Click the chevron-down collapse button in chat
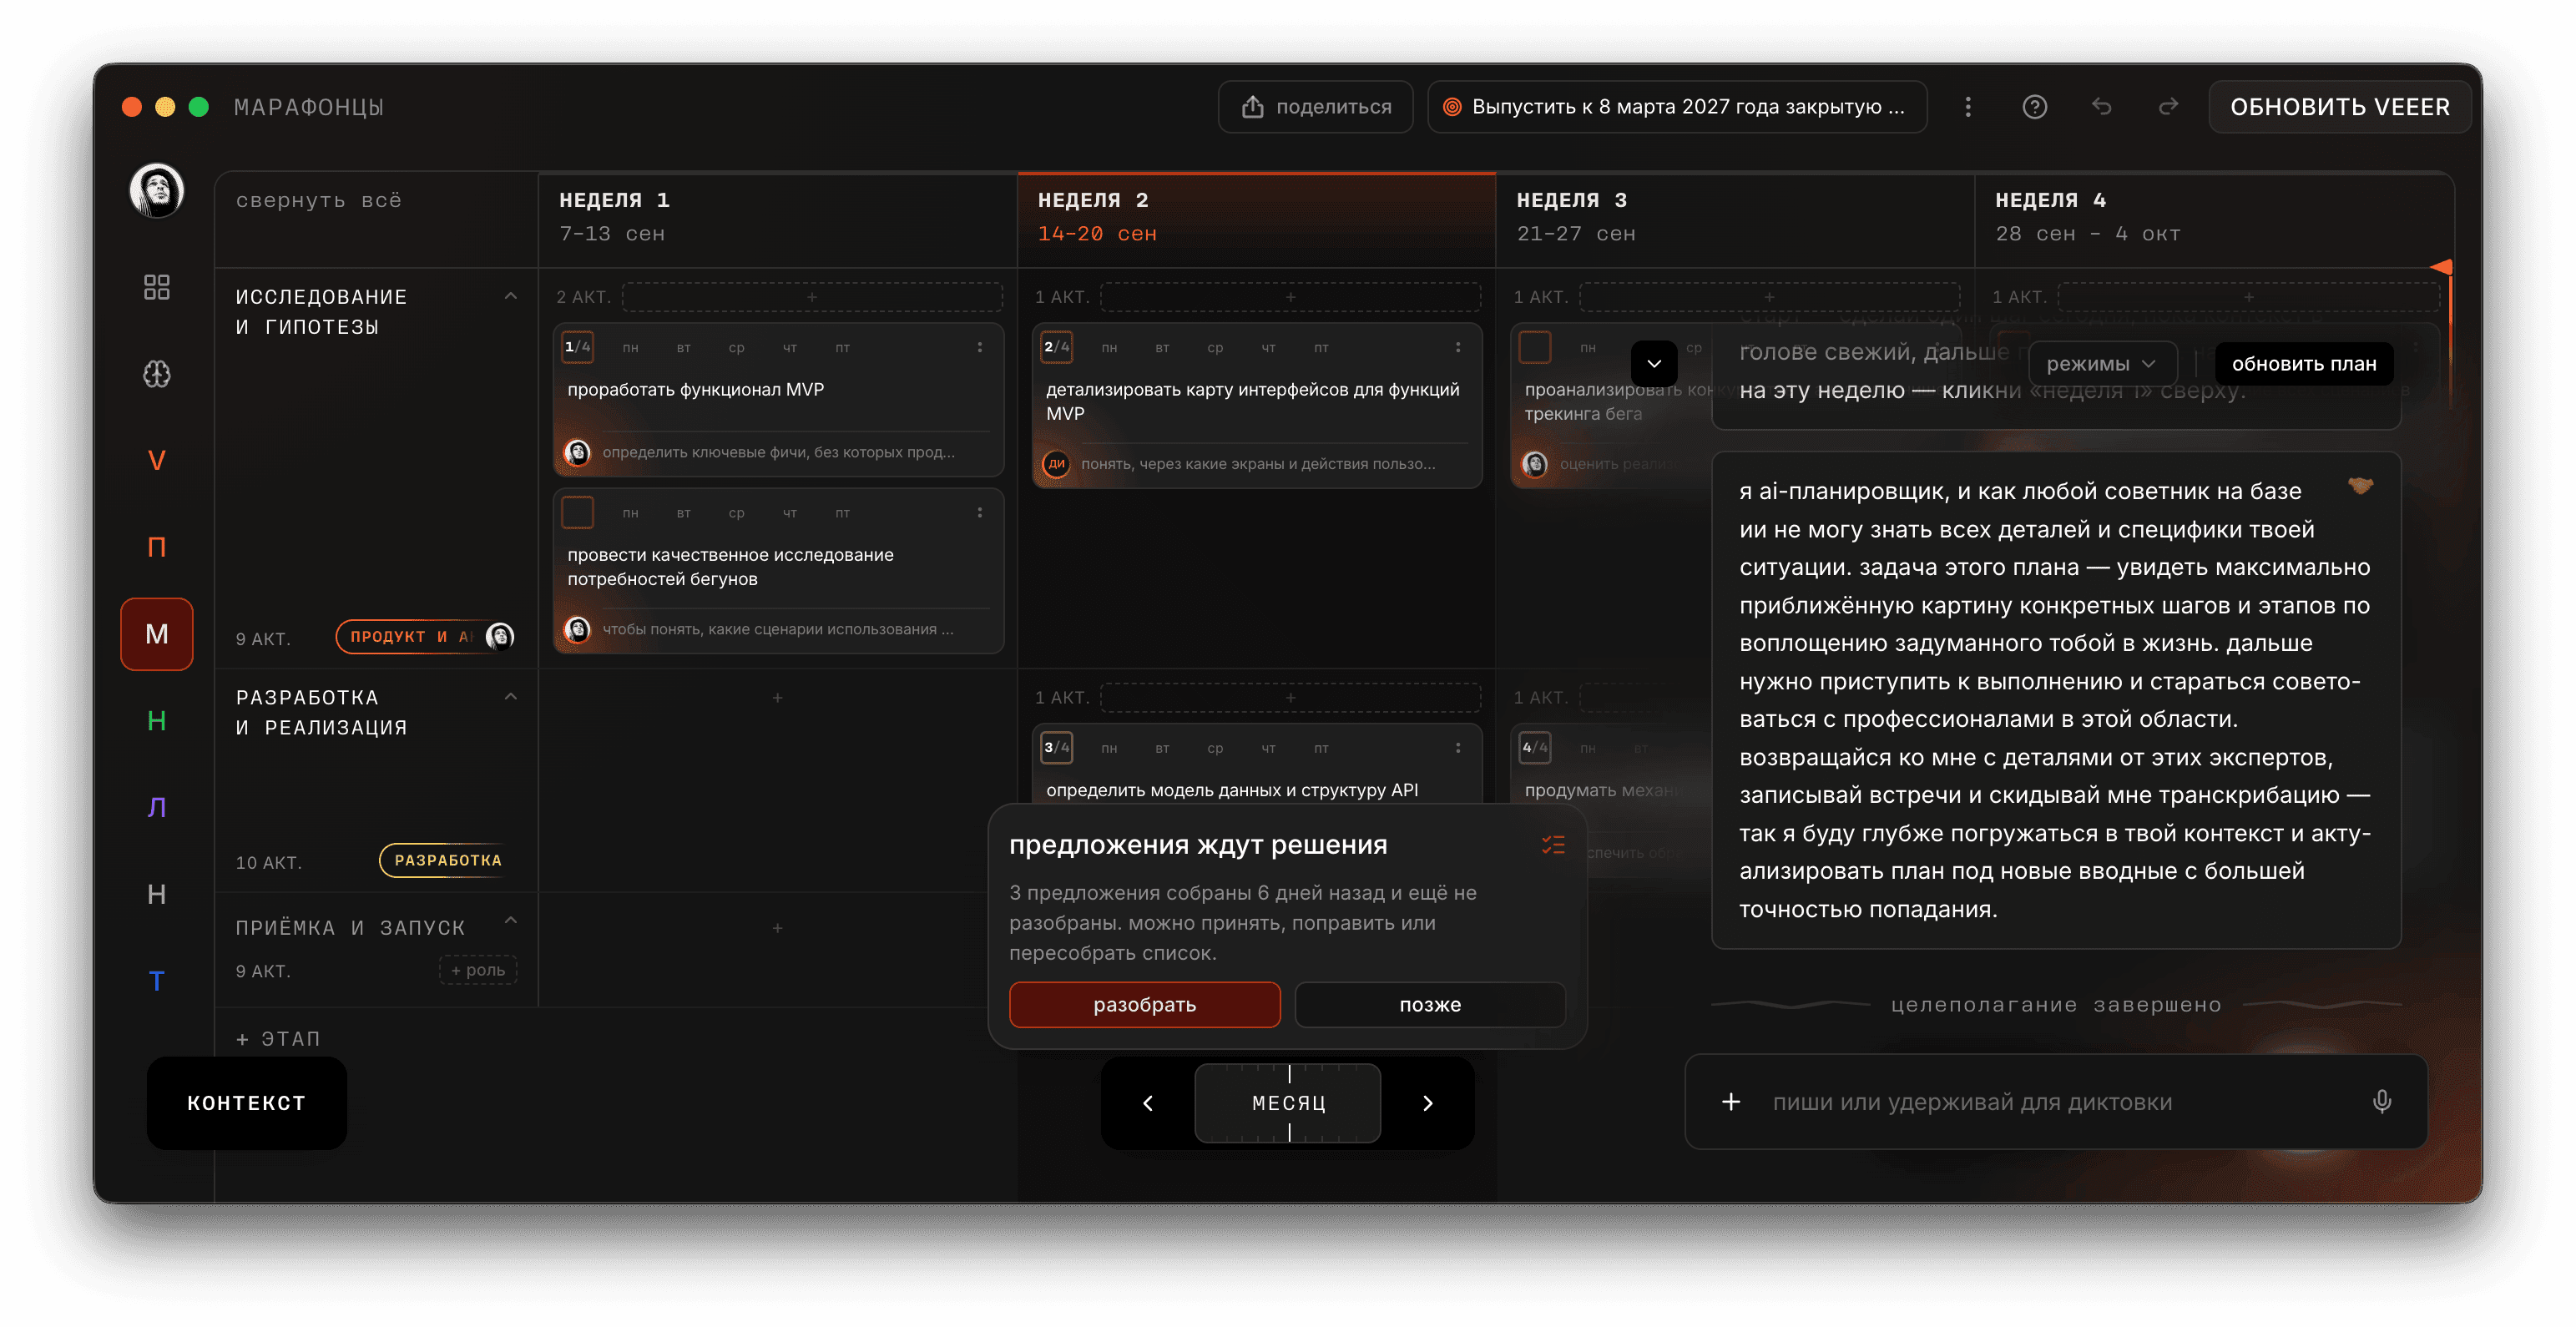Viewport: 2576px width, 1327px height. (x=1654, y=364)
